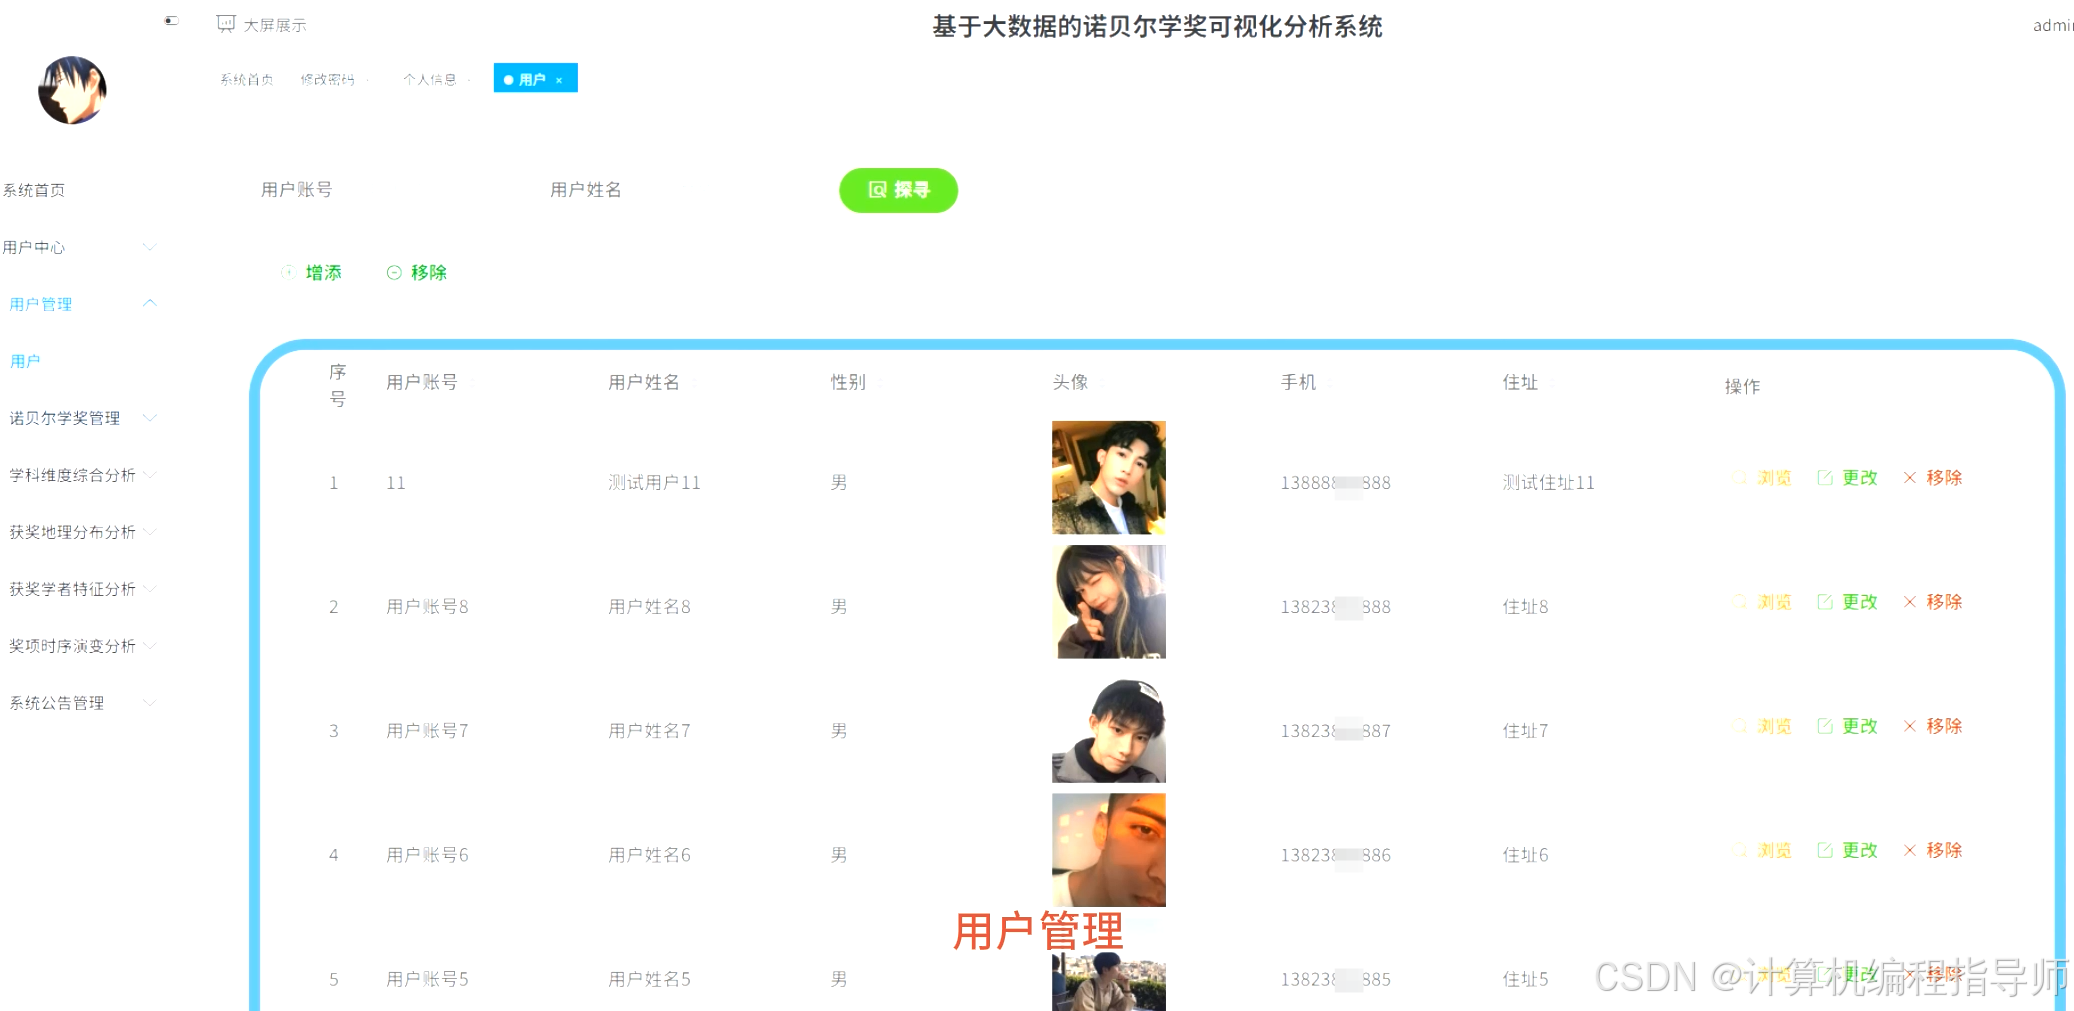This screenshot has width=2074, height=1011.
Task: Close the 用户 tab
Action: click(559, 80)
